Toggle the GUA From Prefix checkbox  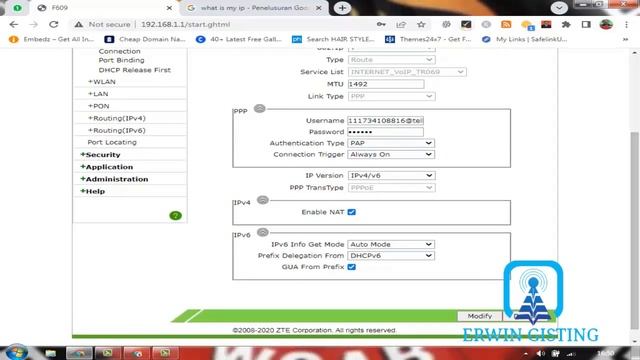(x=351, y=267)
